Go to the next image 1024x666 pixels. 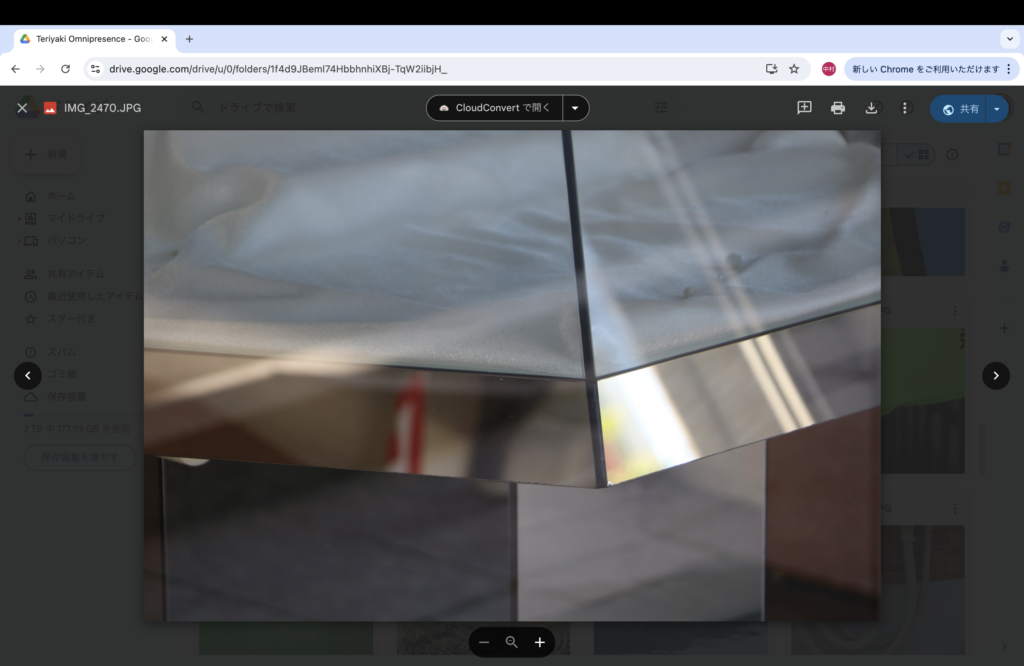[996, 375]
